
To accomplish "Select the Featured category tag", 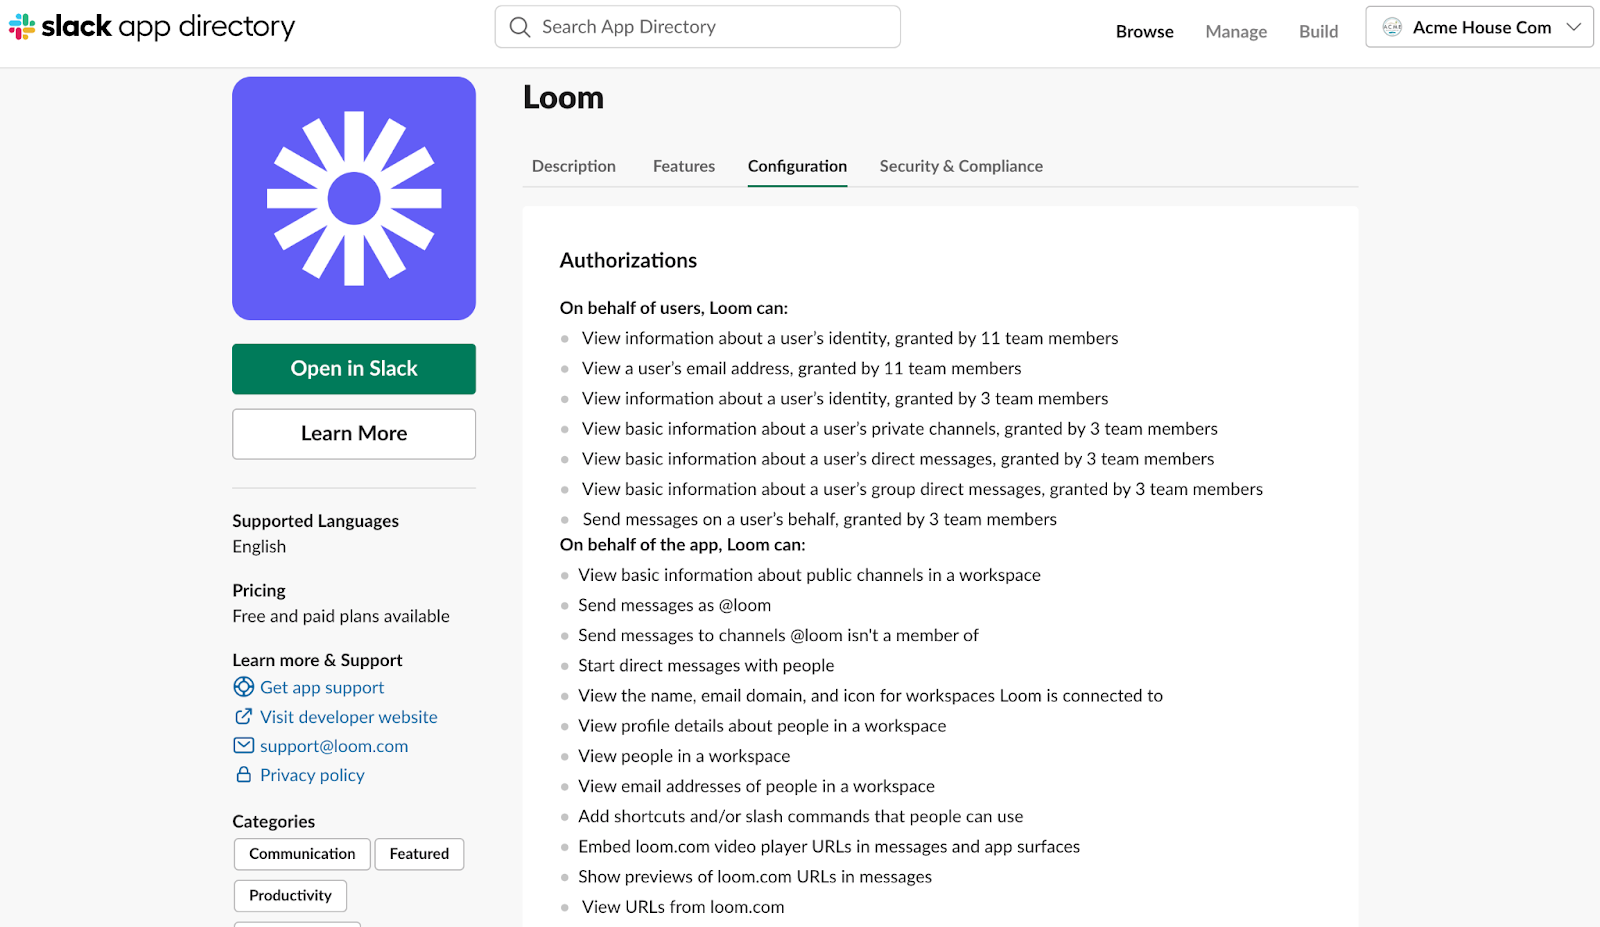I will (419, 854).
